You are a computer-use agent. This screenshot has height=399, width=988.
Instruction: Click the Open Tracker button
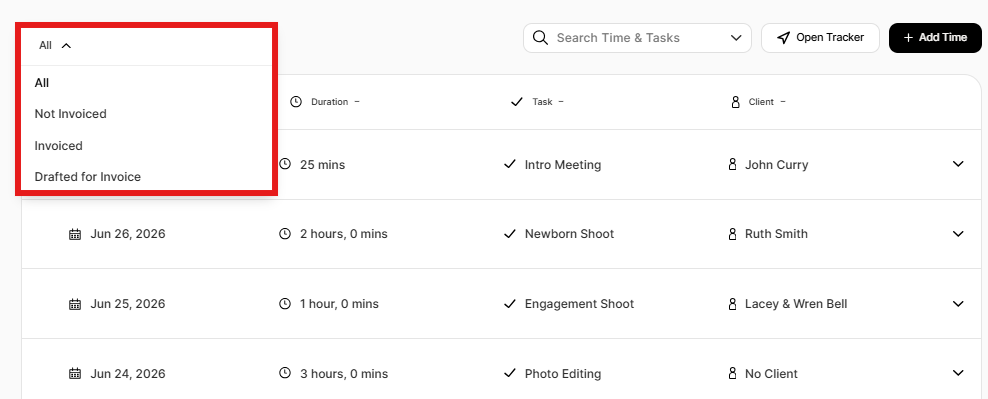(x=820, y=38)
